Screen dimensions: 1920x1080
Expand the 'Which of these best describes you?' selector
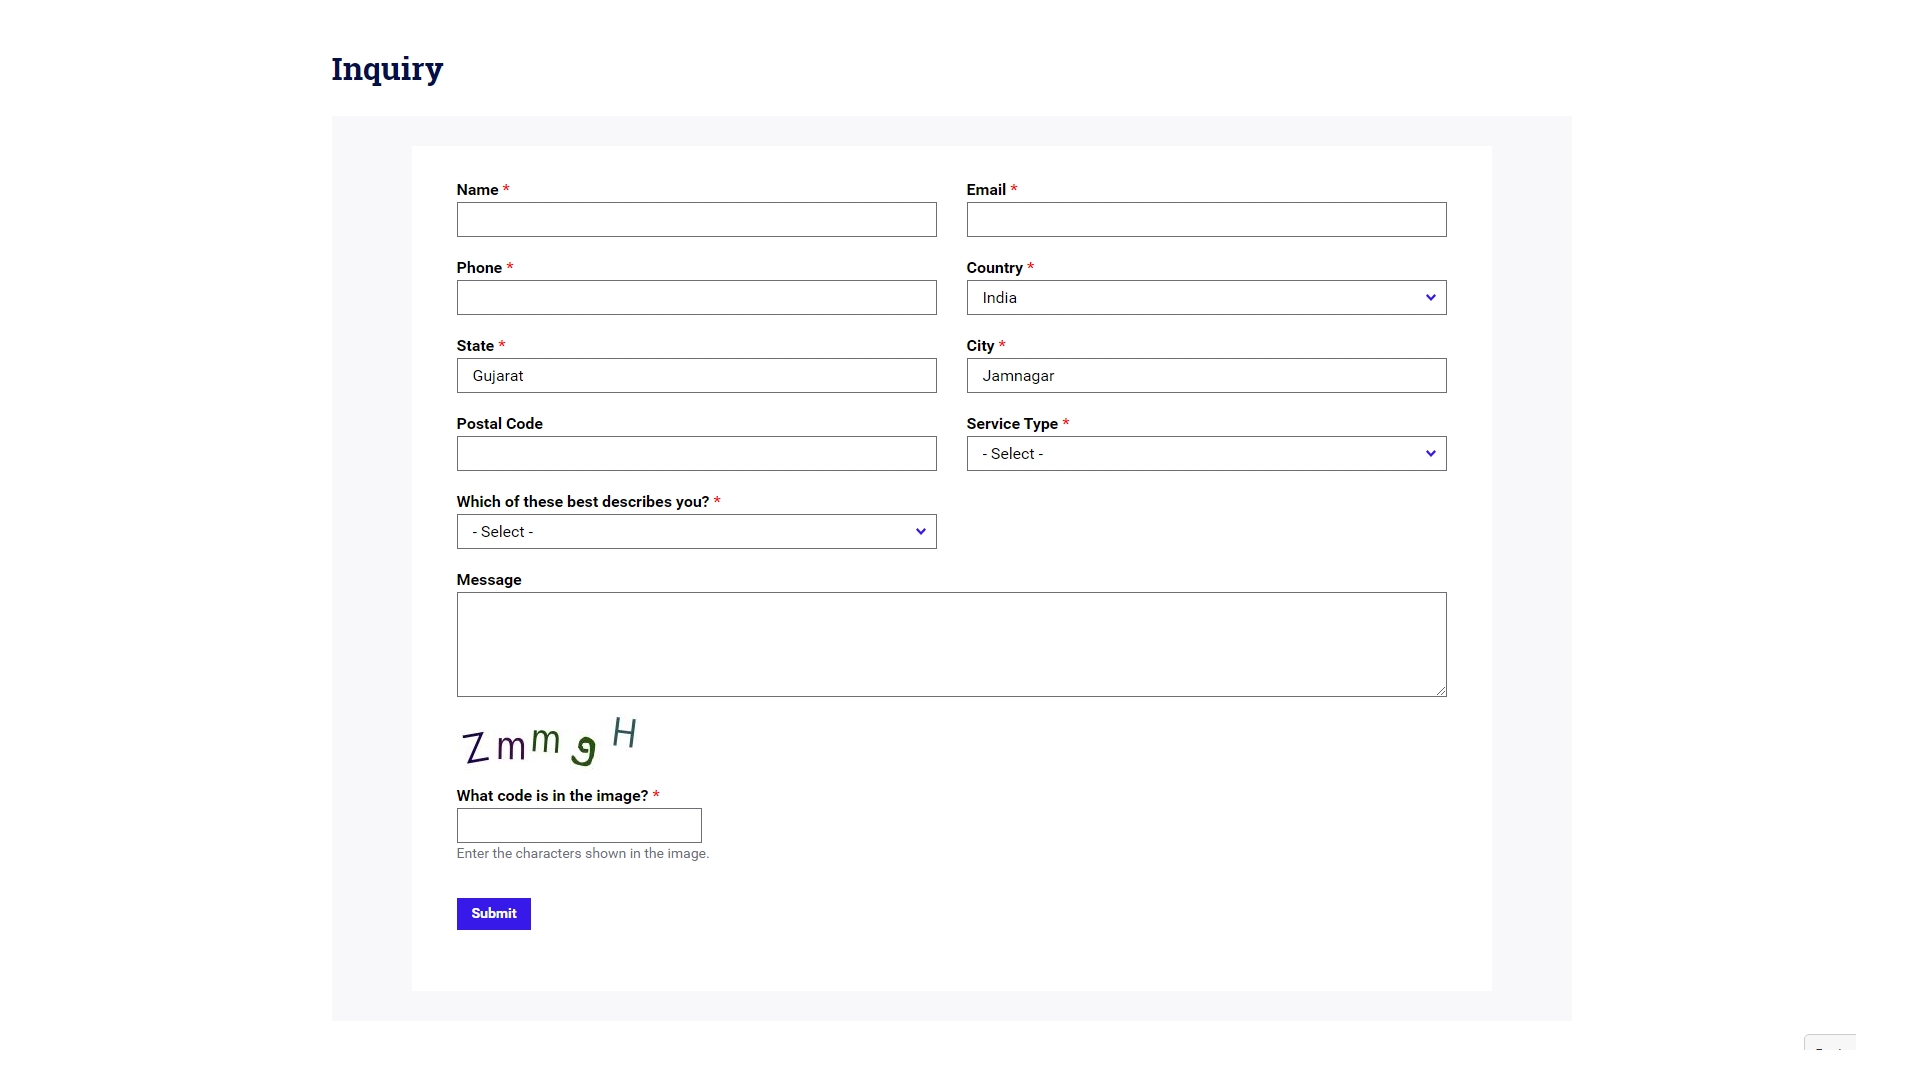pos(696,531)
